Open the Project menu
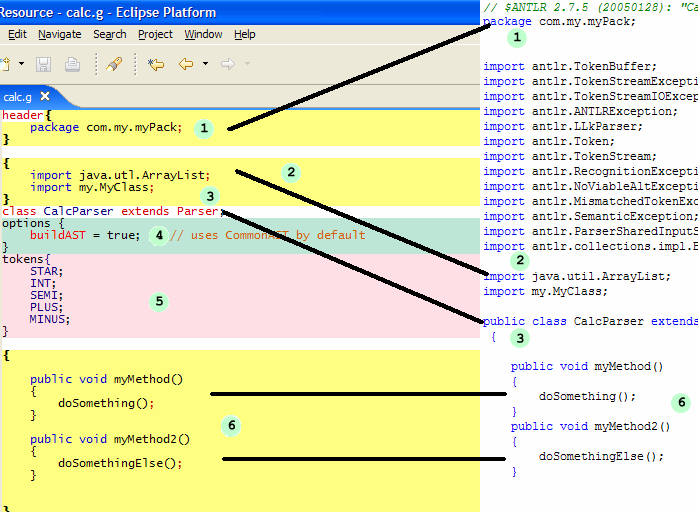 (x=155, y=34)
